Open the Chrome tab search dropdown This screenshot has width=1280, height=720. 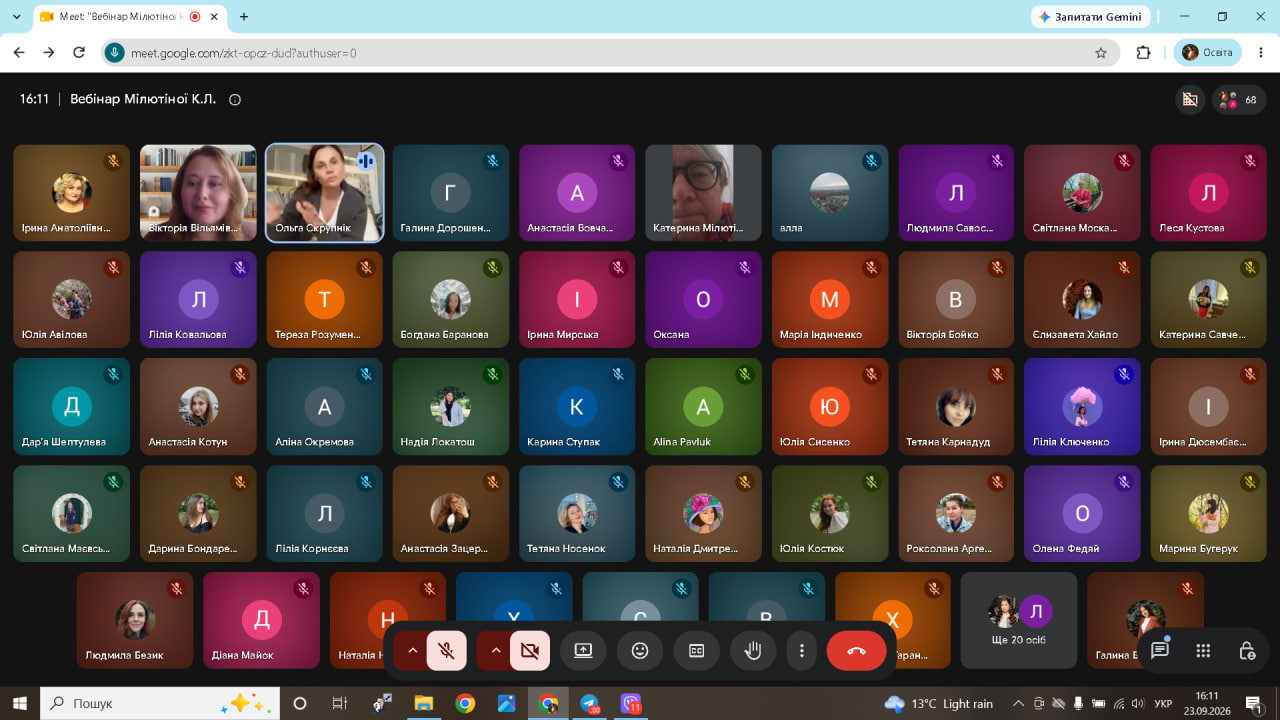[16, 17]
